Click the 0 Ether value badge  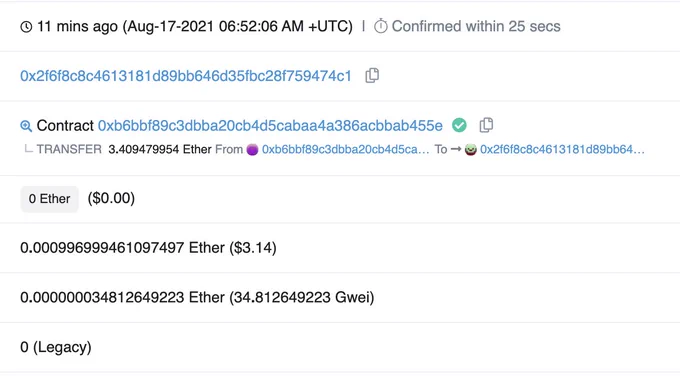click(49, 199)
